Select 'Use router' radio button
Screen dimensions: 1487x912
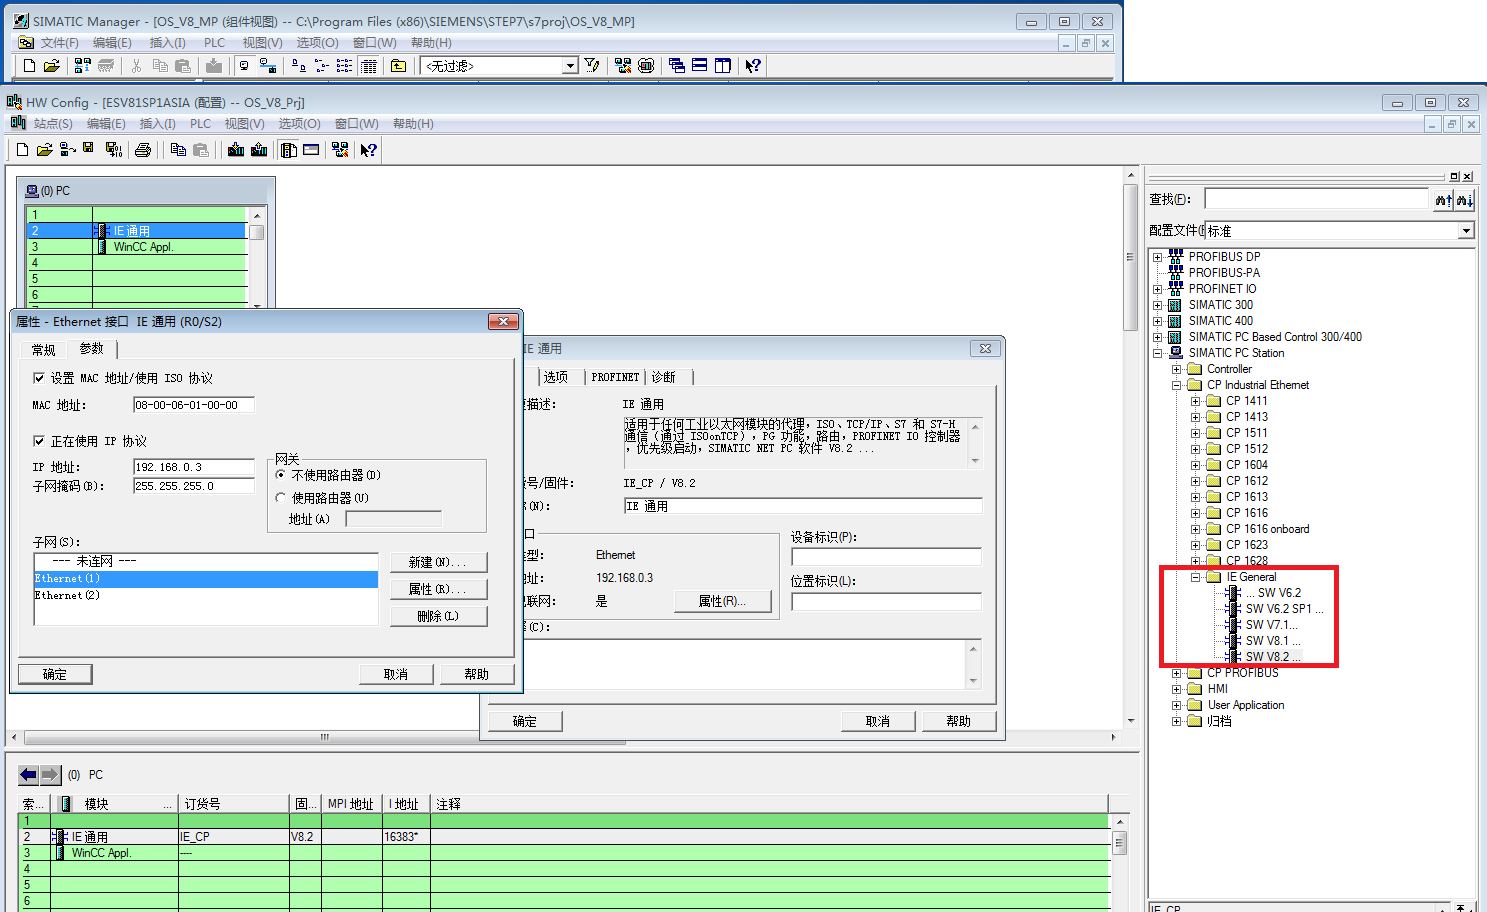pyautogui.click(x=281, y=498)
